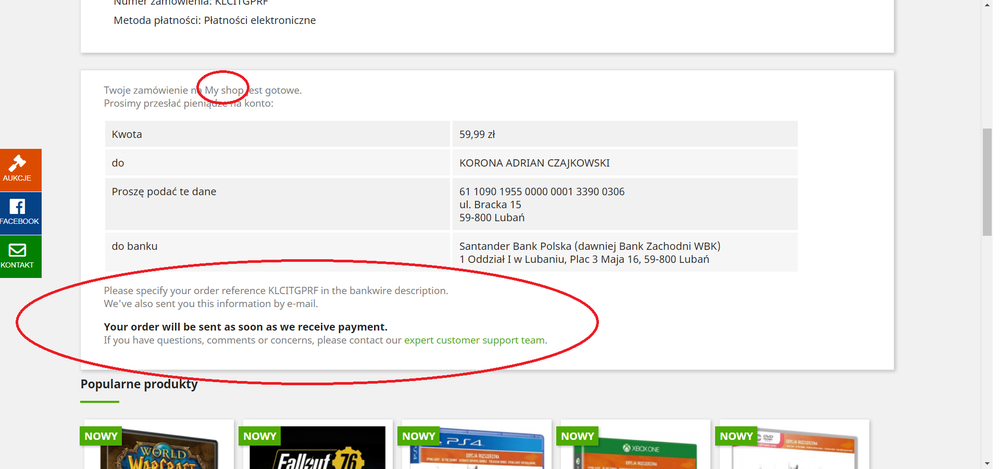1000x469 pixels.
Task: Select account number 61 1090 1955 0000 0001 3390 0306
Action: [x=542, y=191]
